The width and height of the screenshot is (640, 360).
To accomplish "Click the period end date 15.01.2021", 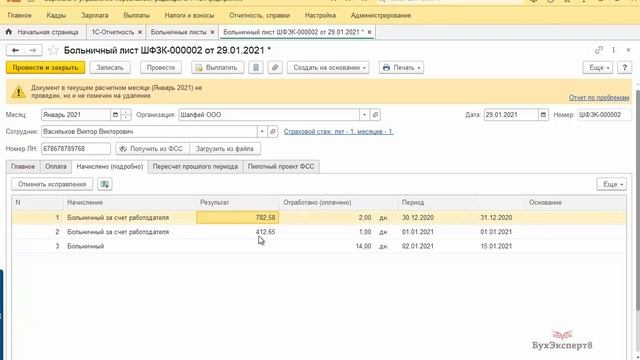I will (x=496, y=246).
